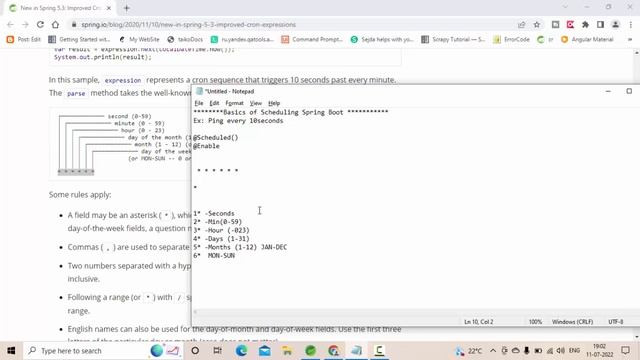This screenshot has height=360, width=640.
Task: Open volume control in system tray
Action: (561, 351)
